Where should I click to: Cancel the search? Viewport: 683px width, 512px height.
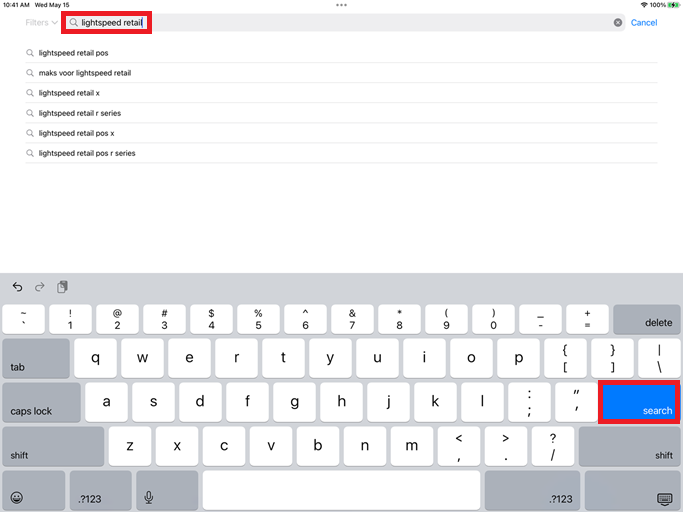click(644, 23)
